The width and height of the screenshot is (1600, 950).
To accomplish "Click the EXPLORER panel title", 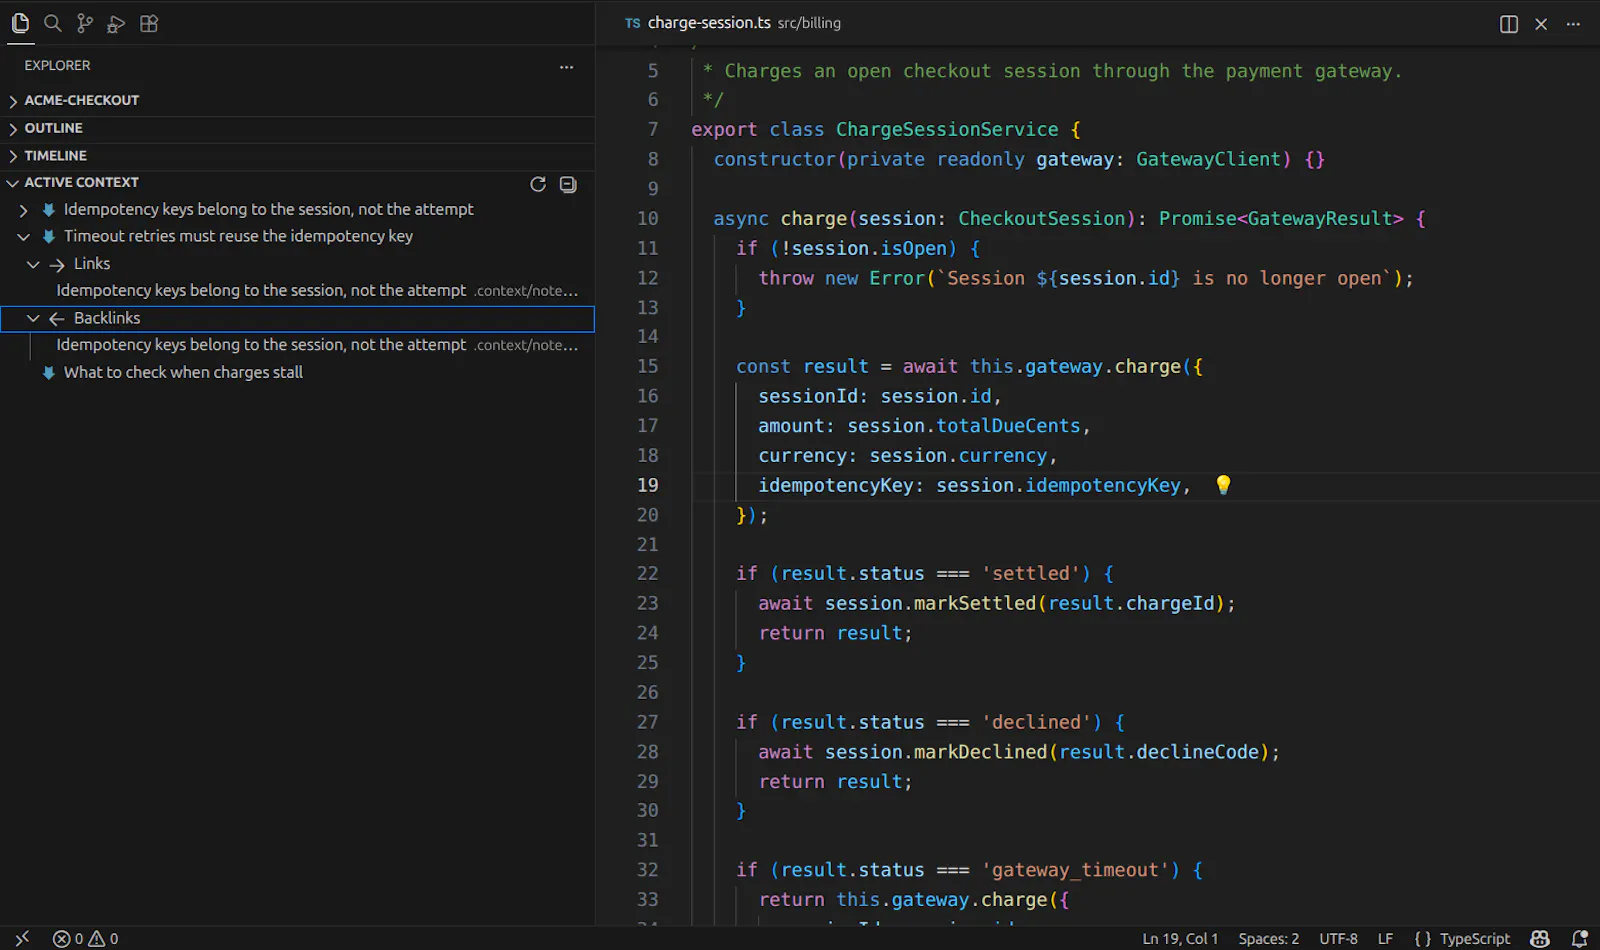I will (x=57, y=66).
